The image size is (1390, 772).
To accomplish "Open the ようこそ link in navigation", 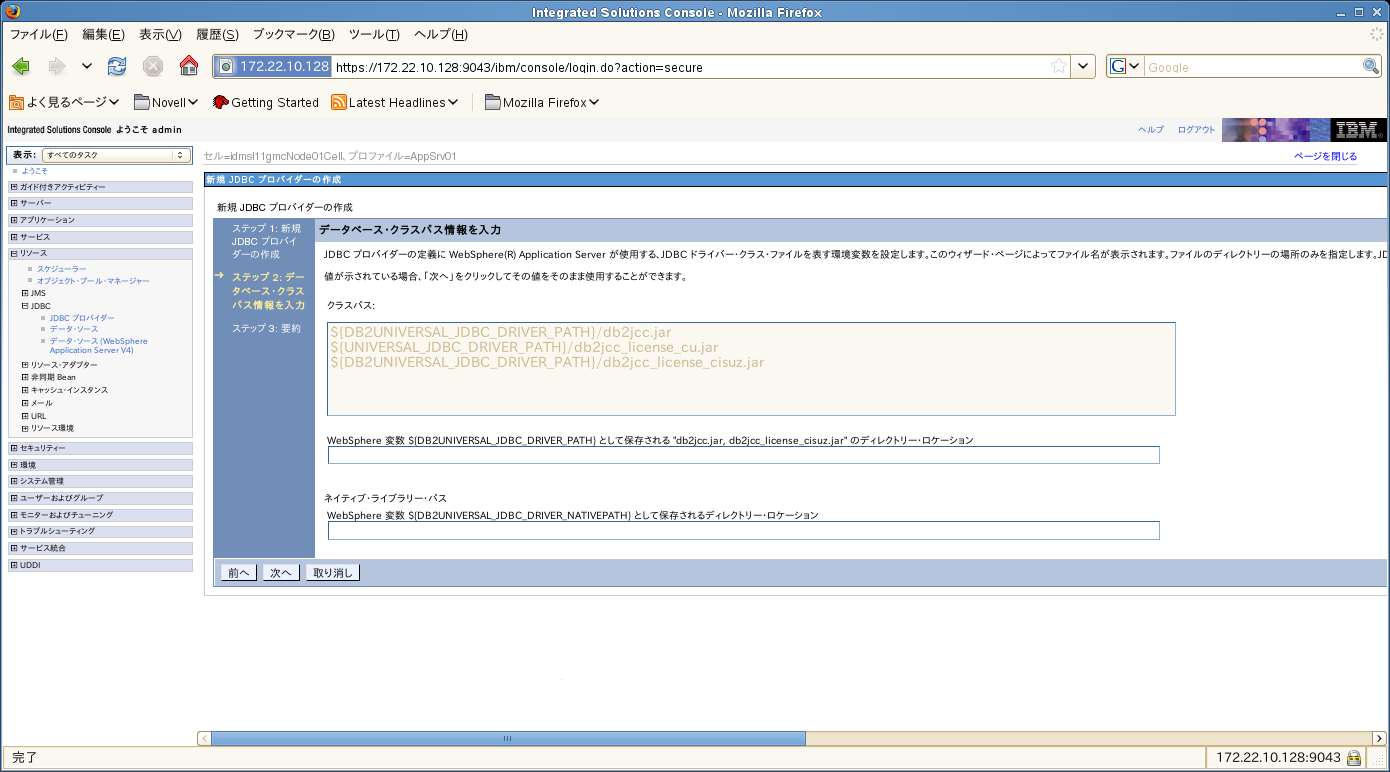I will tap(35, 171).
